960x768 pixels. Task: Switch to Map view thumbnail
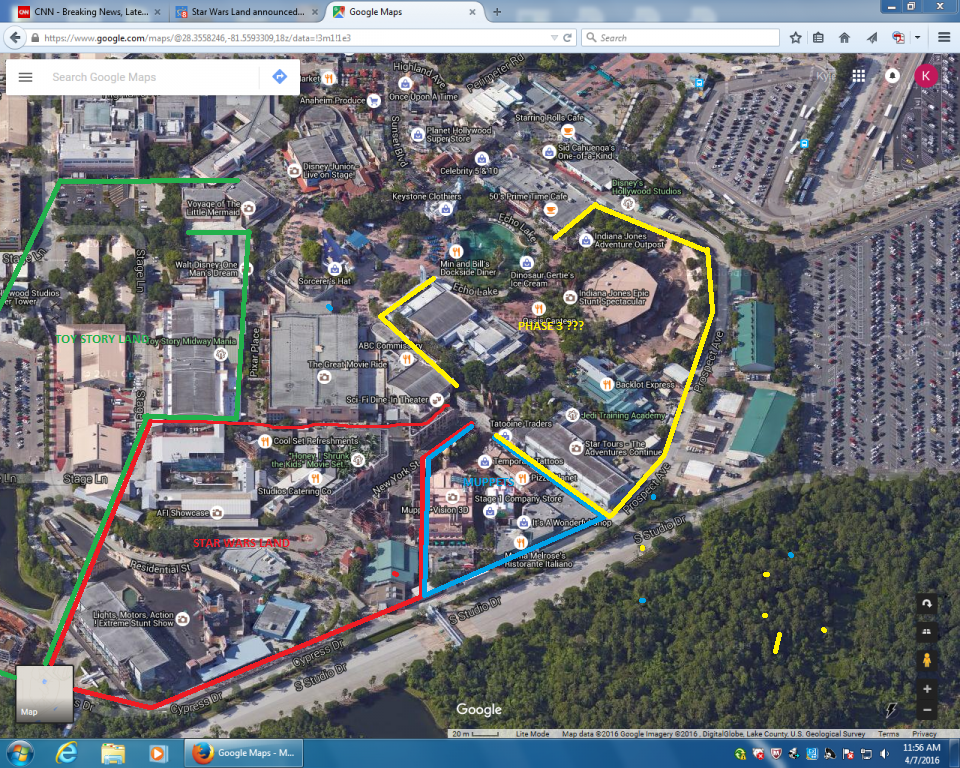pos(44,693)
